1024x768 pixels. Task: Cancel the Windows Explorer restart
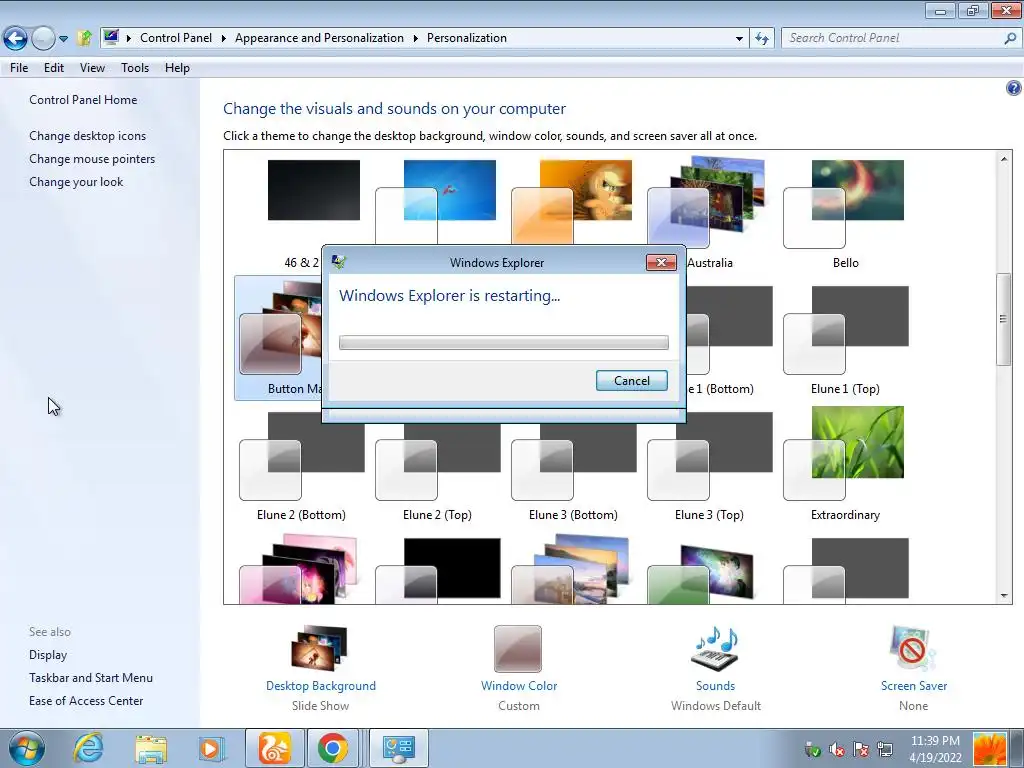pos(632,381)
